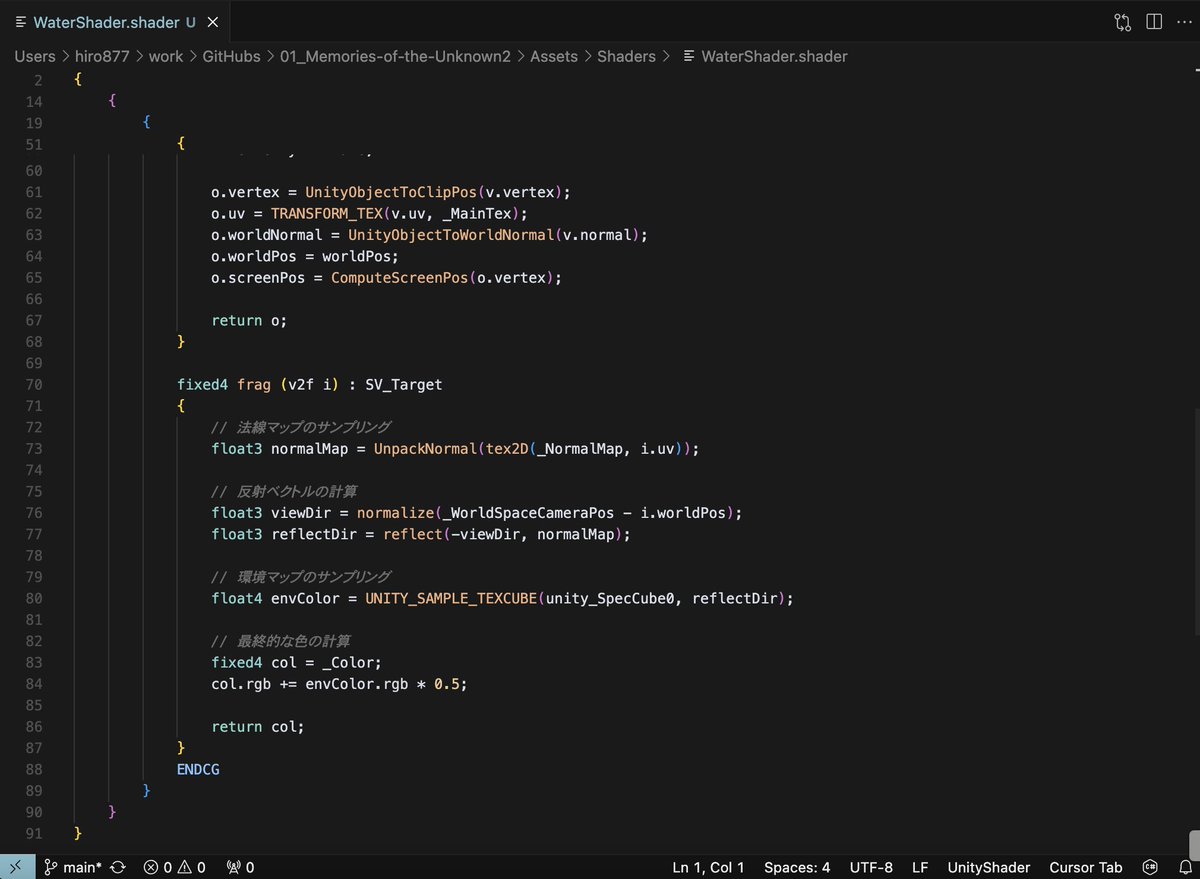Click 'return o;' on line 67
Viewport: 1200px width, 879px height.
click(250, 320)
